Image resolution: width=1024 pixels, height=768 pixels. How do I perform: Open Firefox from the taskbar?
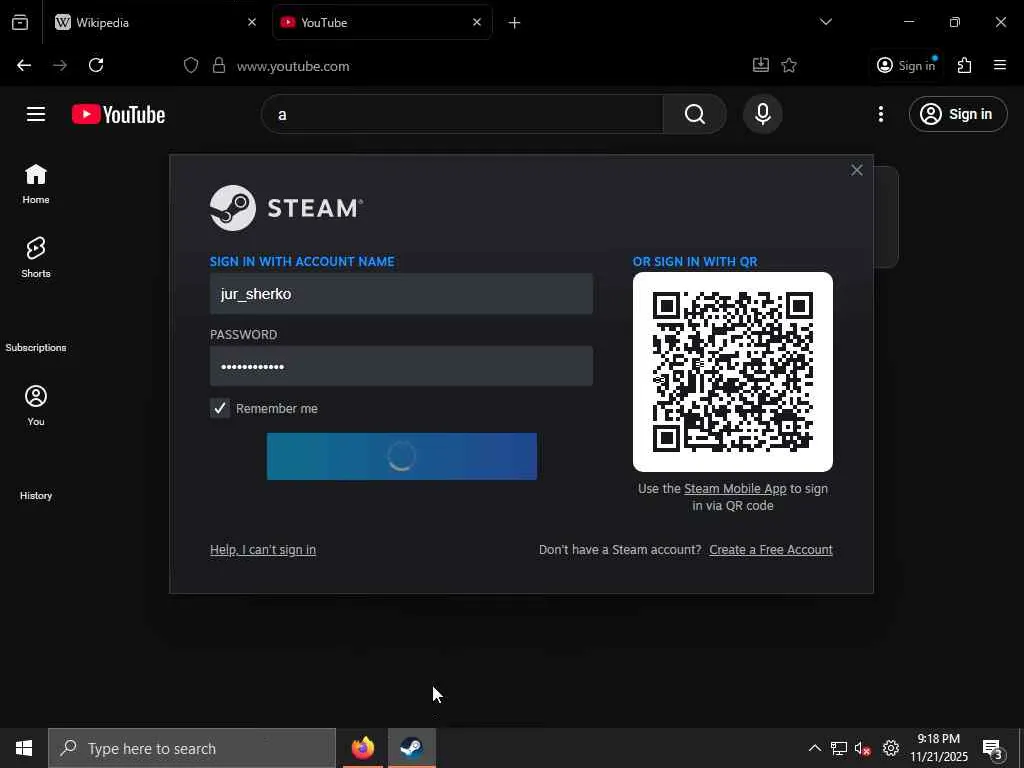click(363, 748)
